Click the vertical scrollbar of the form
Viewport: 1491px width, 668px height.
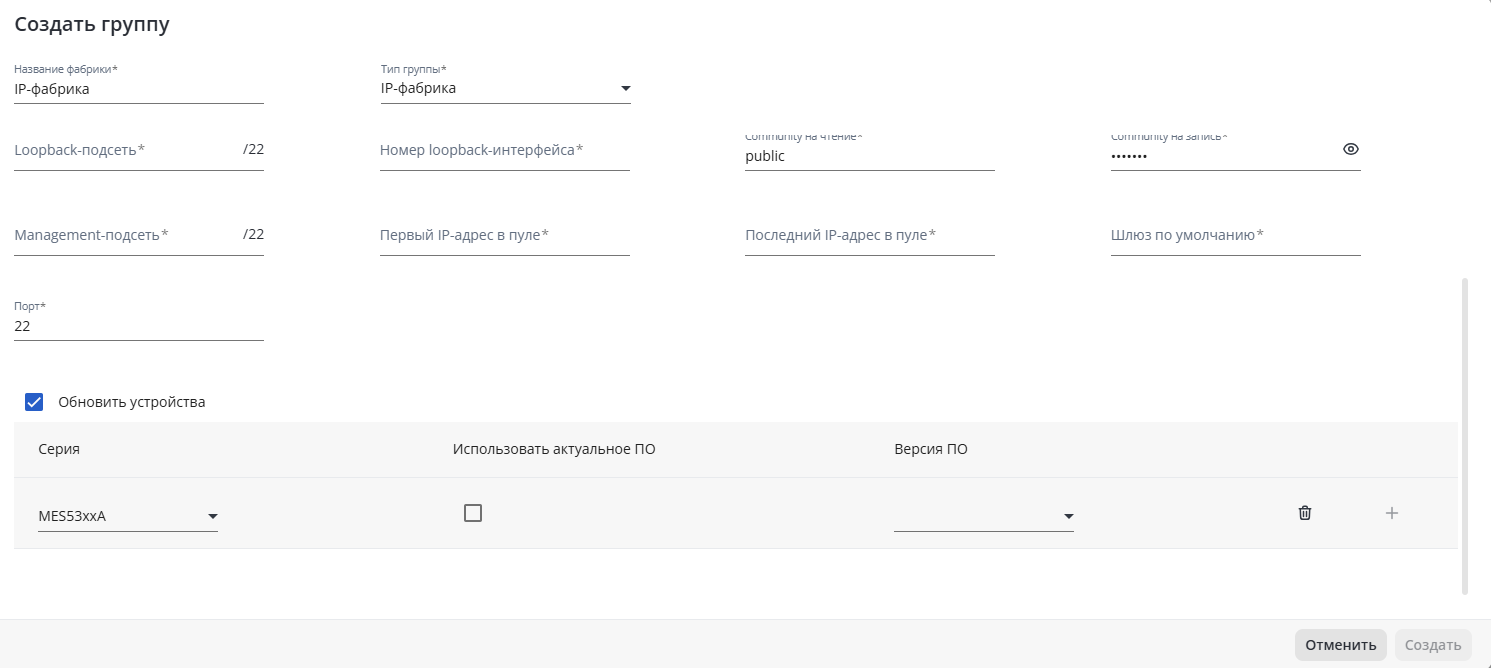(1465, 436)
